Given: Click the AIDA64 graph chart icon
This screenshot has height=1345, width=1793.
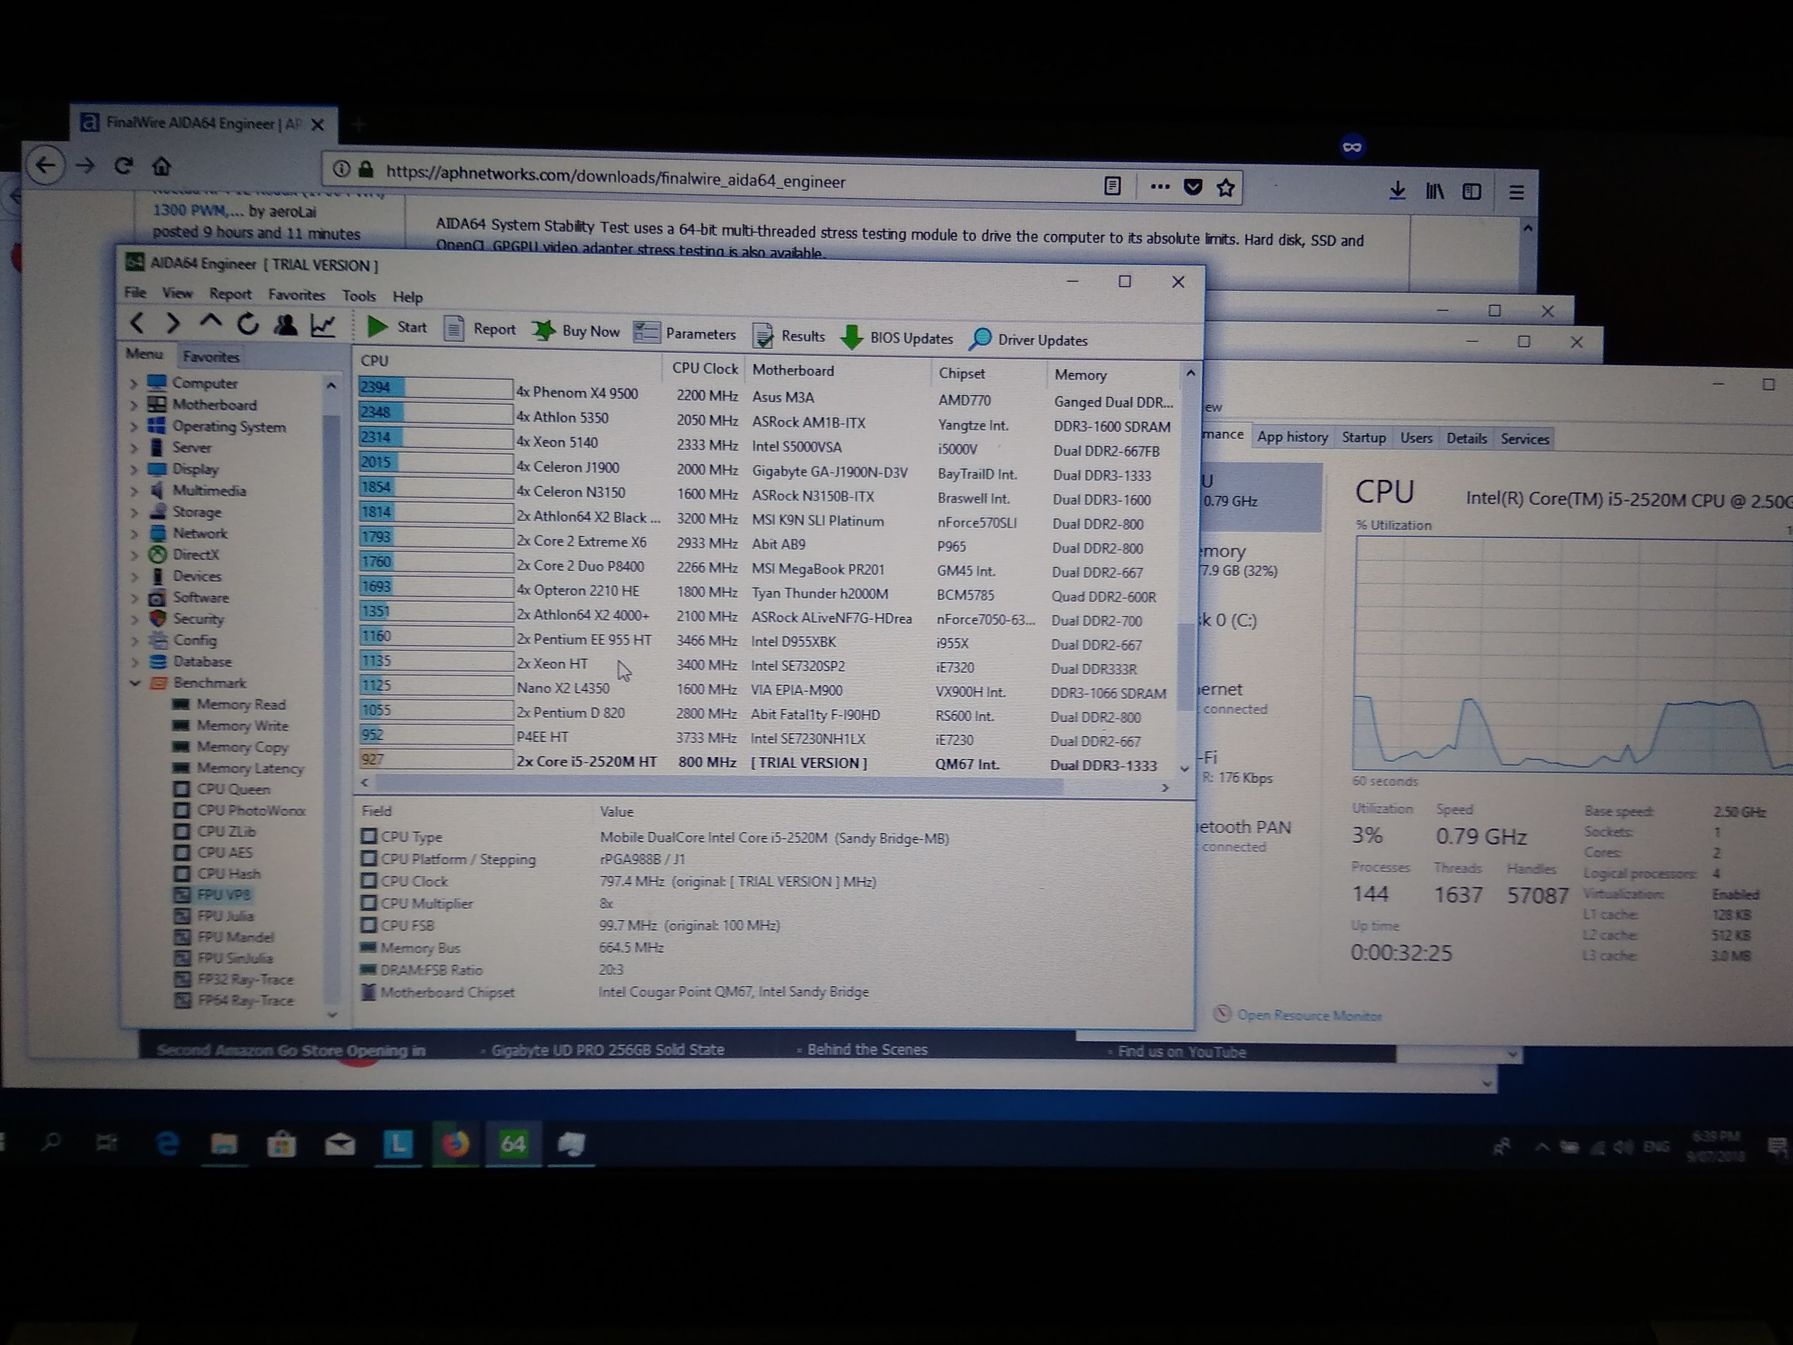Looking at the screenshot, I should click(x=323, y=325).
